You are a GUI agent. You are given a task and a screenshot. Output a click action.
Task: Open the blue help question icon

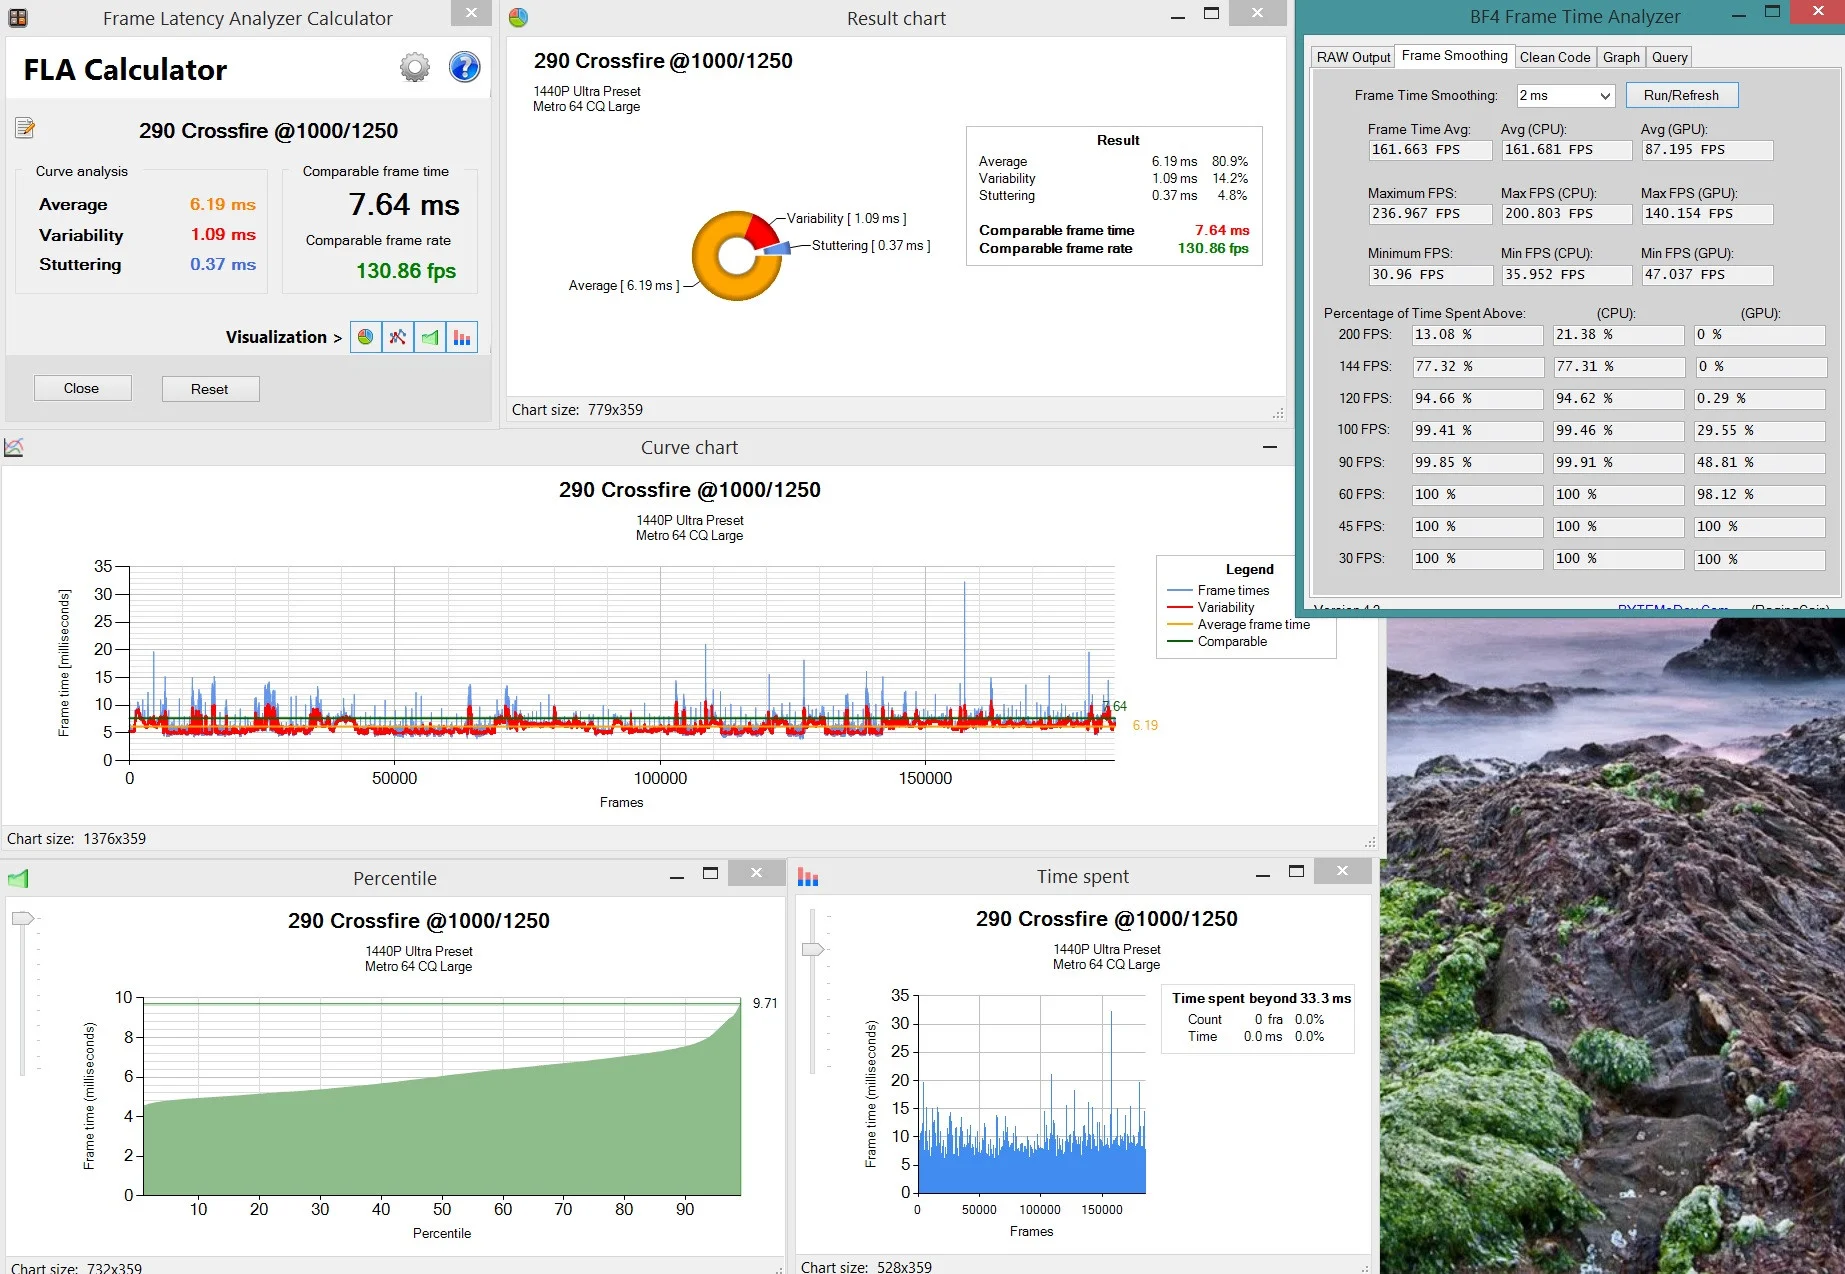464,68
